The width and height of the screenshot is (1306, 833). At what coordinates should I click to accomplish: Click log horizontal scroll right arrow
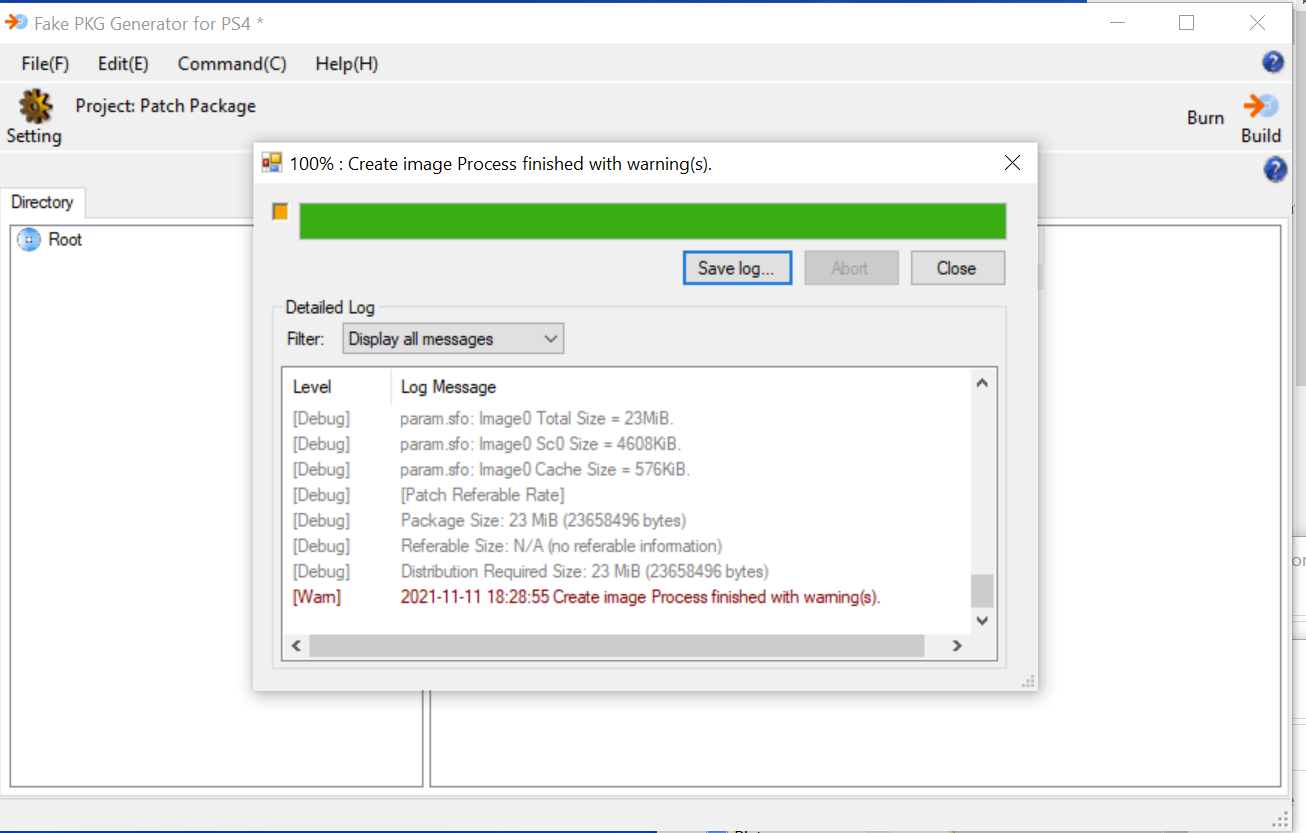(957, 646)
